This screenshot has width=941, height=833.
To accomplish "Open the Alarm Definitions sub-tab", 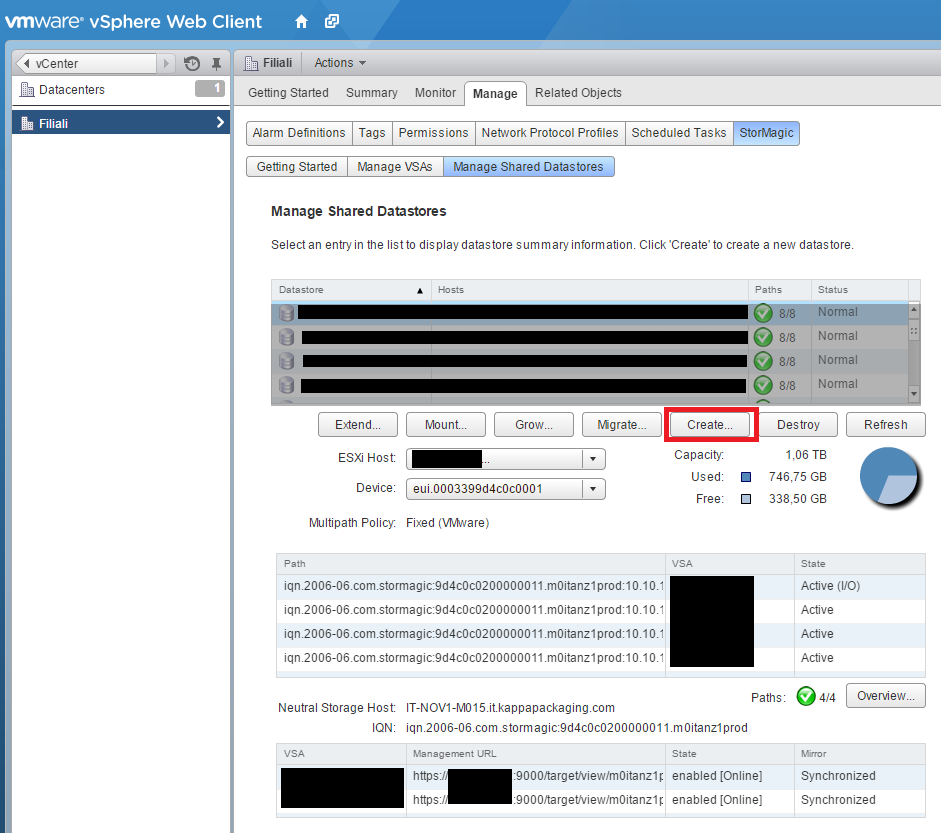I will 299,133.
